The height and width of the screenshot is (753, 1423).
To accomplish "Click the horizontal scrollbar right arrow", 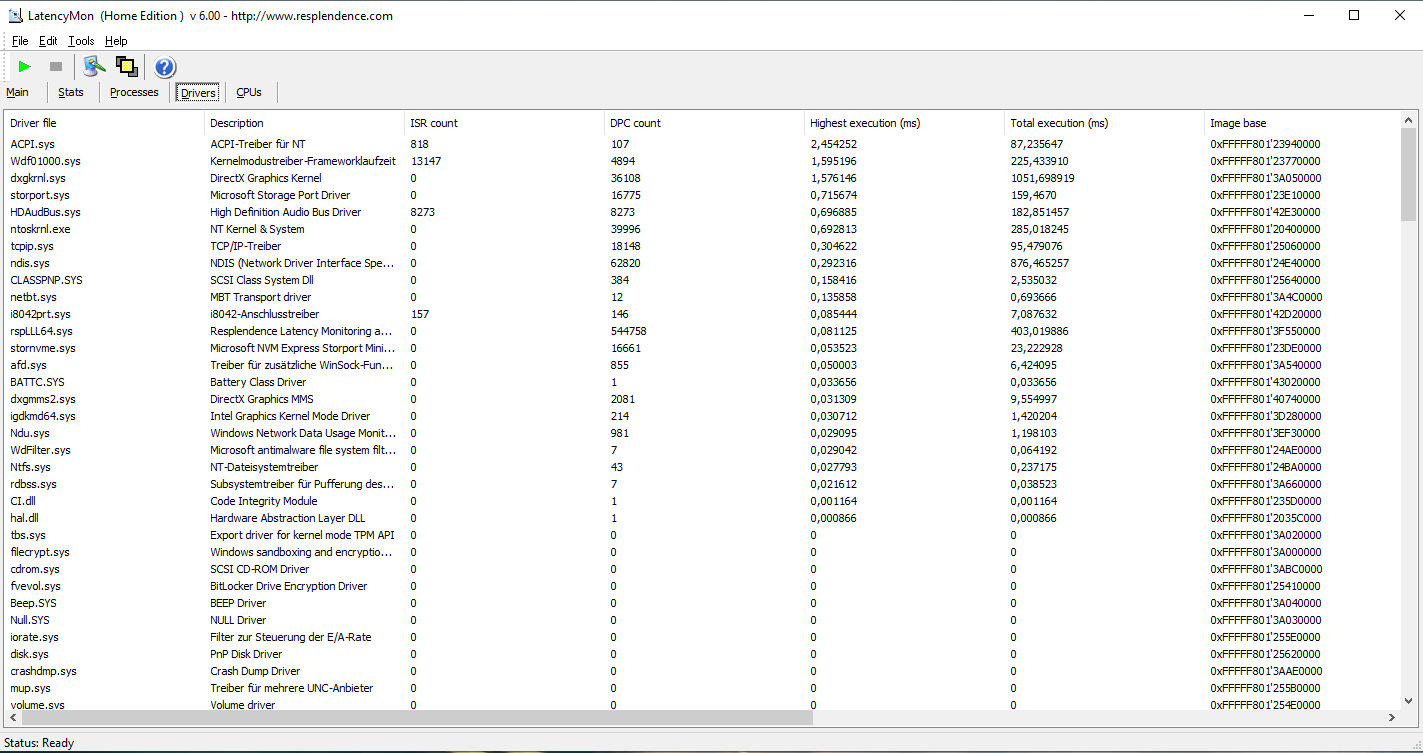I will (1391, 718).
